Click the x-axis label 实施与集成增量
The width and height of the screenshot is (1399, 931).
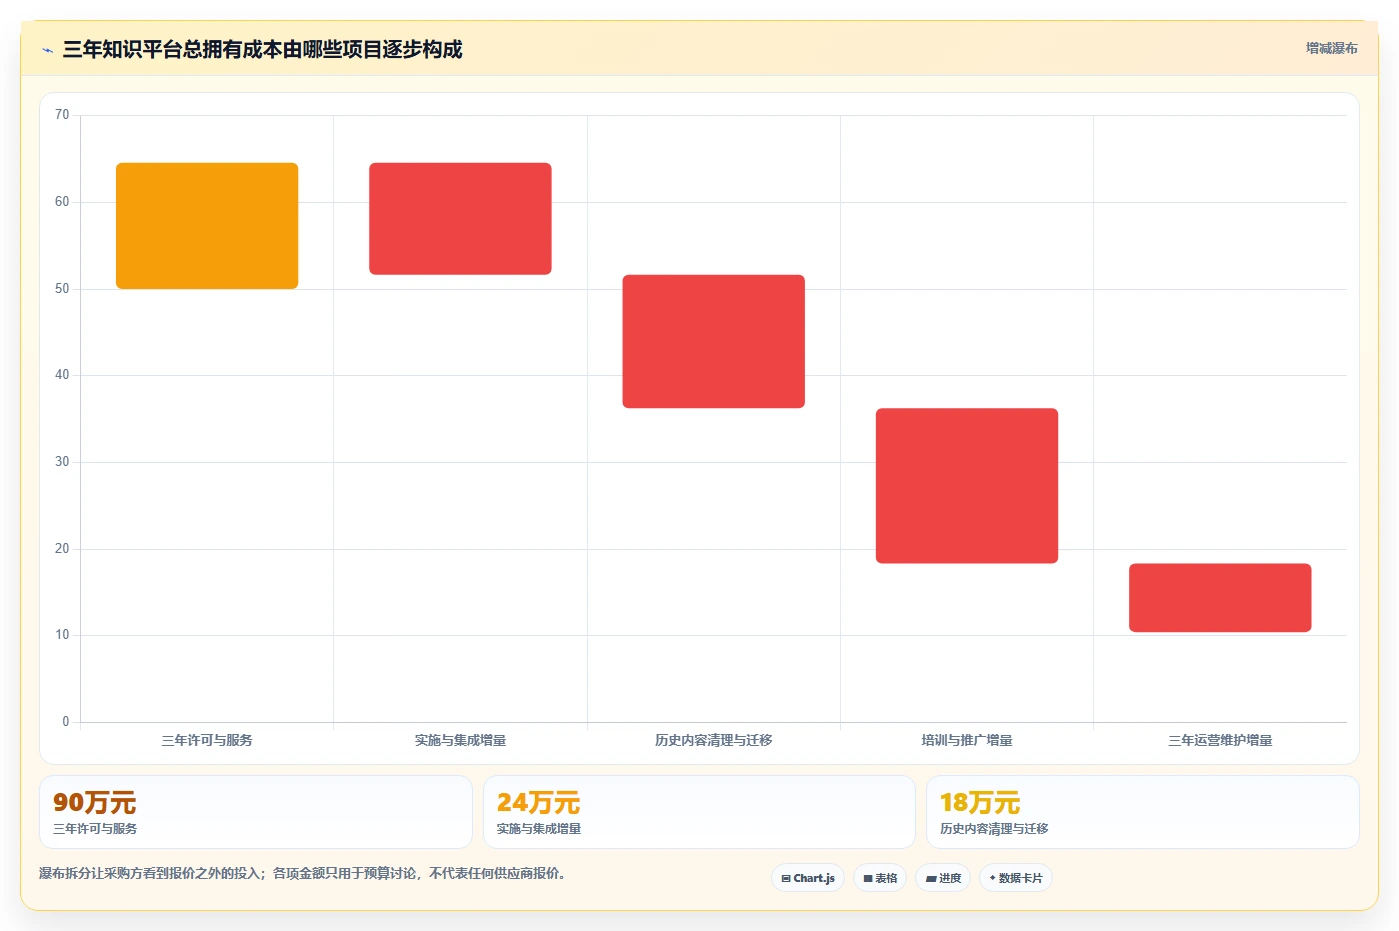[460, 741]
